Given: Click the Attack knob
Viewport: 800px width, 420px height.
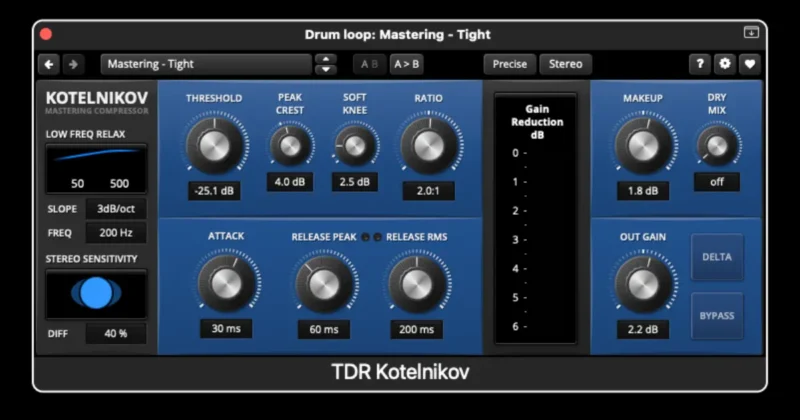Looking at the screenshot, I should coord(226,284).
